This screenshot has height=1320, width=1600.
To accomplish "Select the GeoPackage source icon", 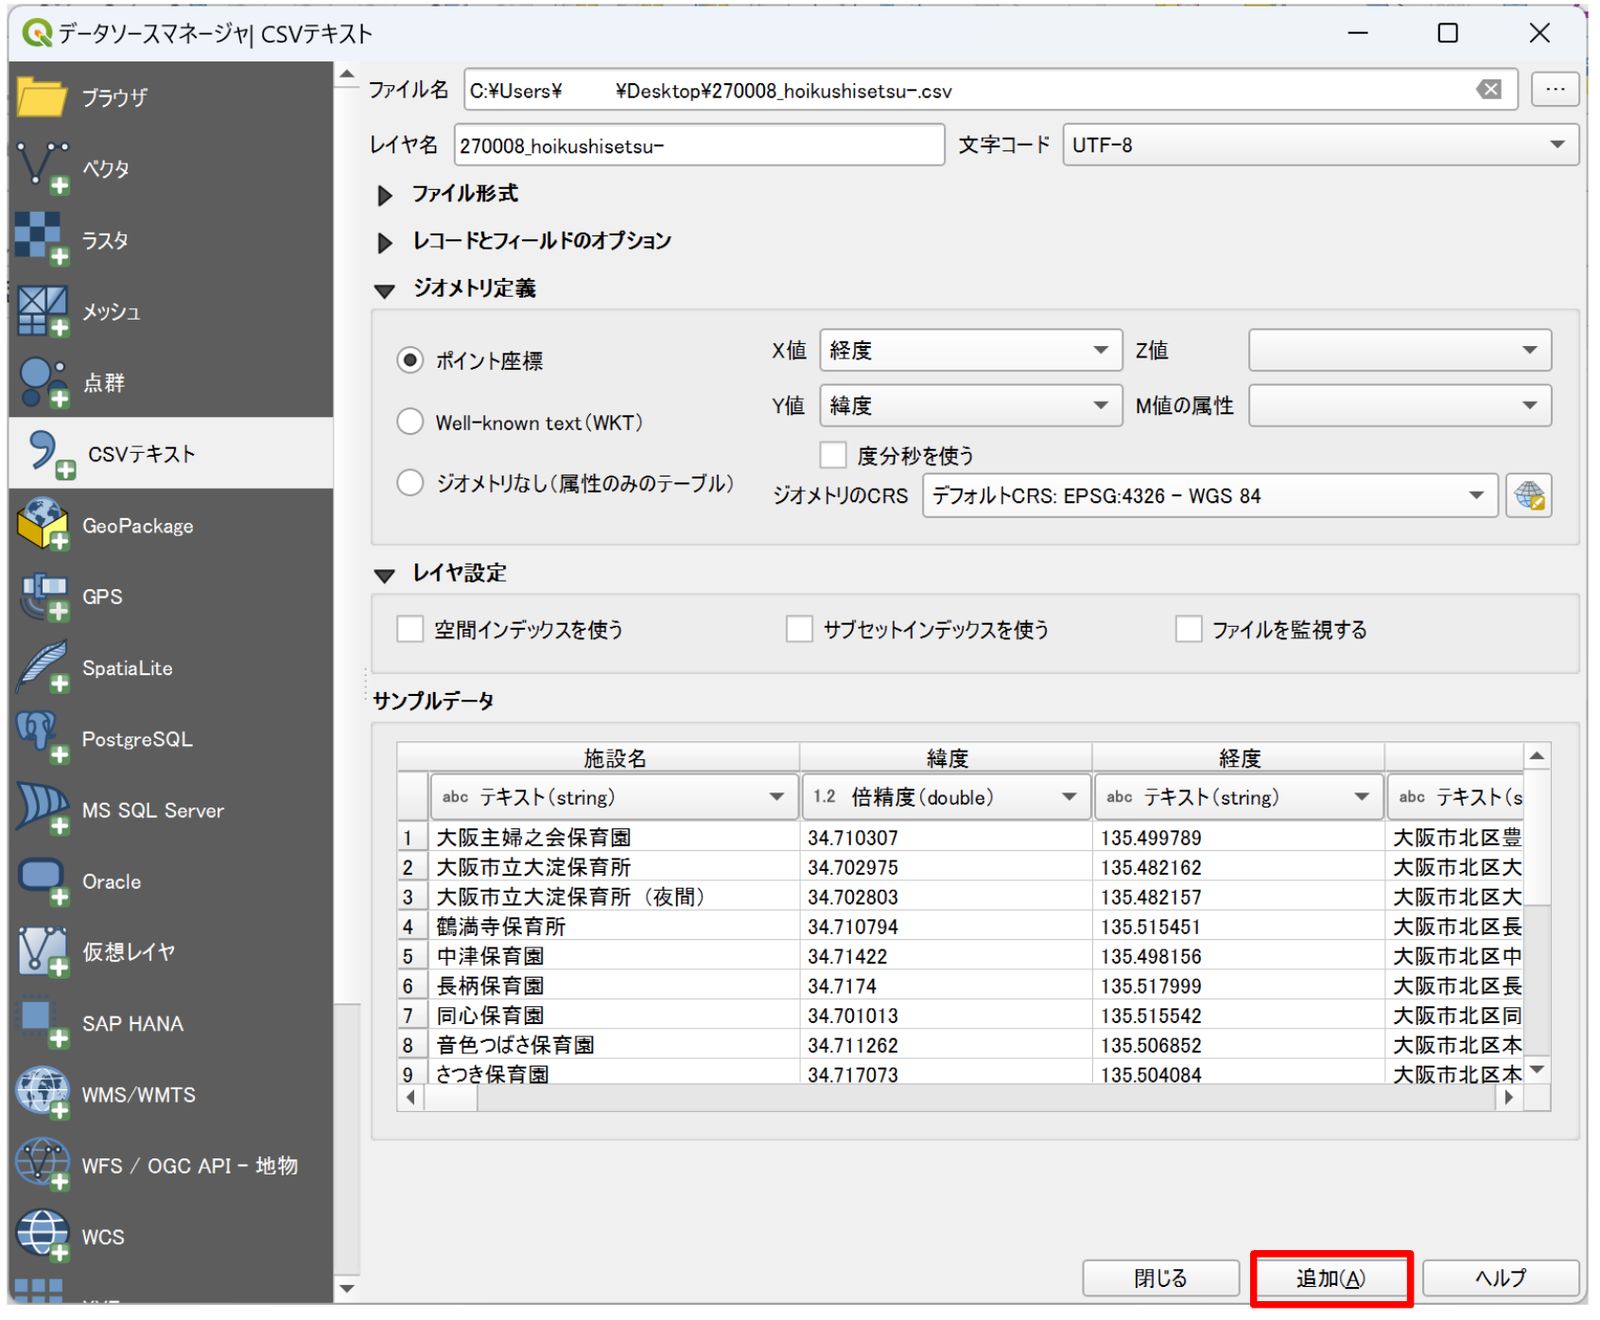I will 42,525.
